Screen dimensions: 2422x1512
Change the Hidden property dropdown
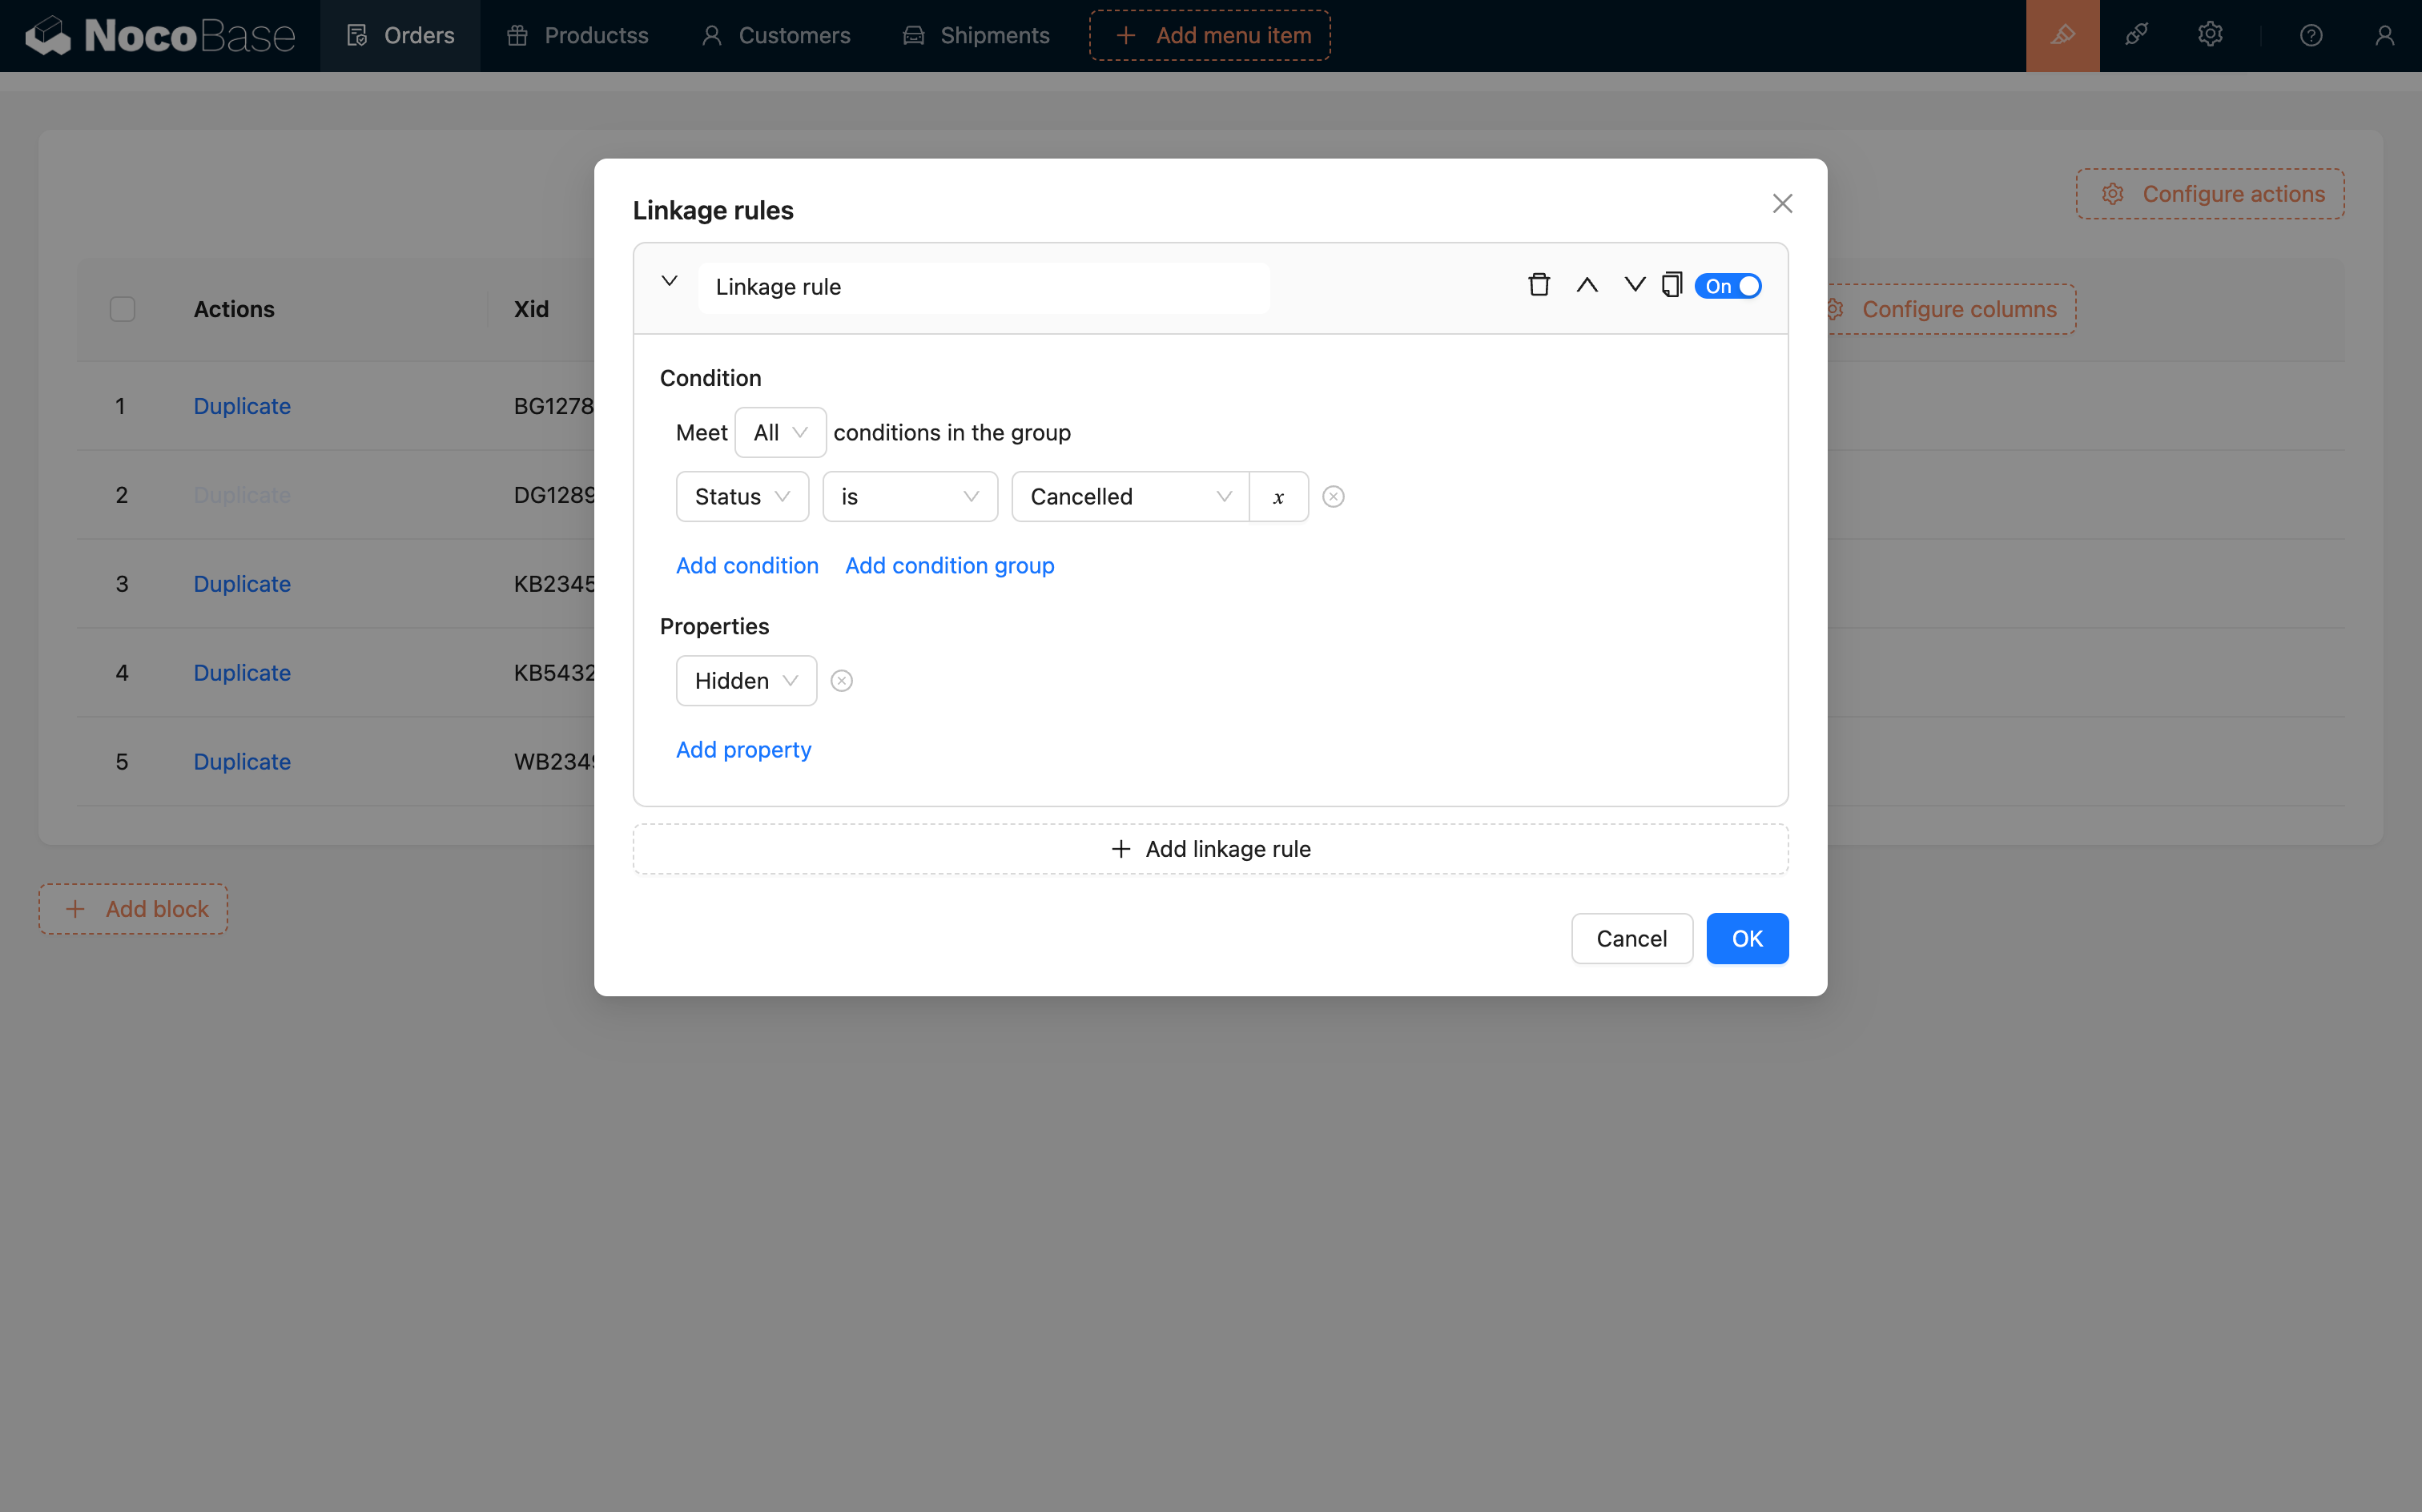[746, 681]
